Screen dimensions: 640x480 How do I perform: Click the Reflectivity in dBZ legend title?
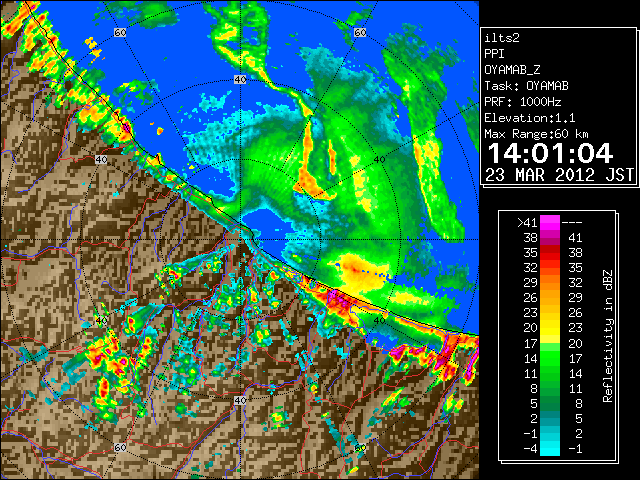coord(607,336)
